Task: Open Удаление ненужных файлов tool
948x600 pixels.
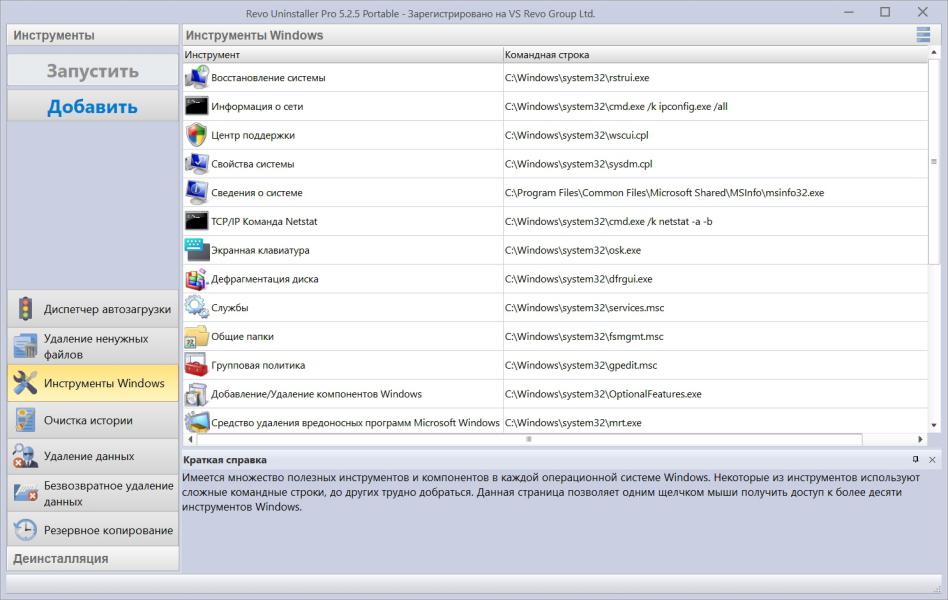Action: [93, 346]
